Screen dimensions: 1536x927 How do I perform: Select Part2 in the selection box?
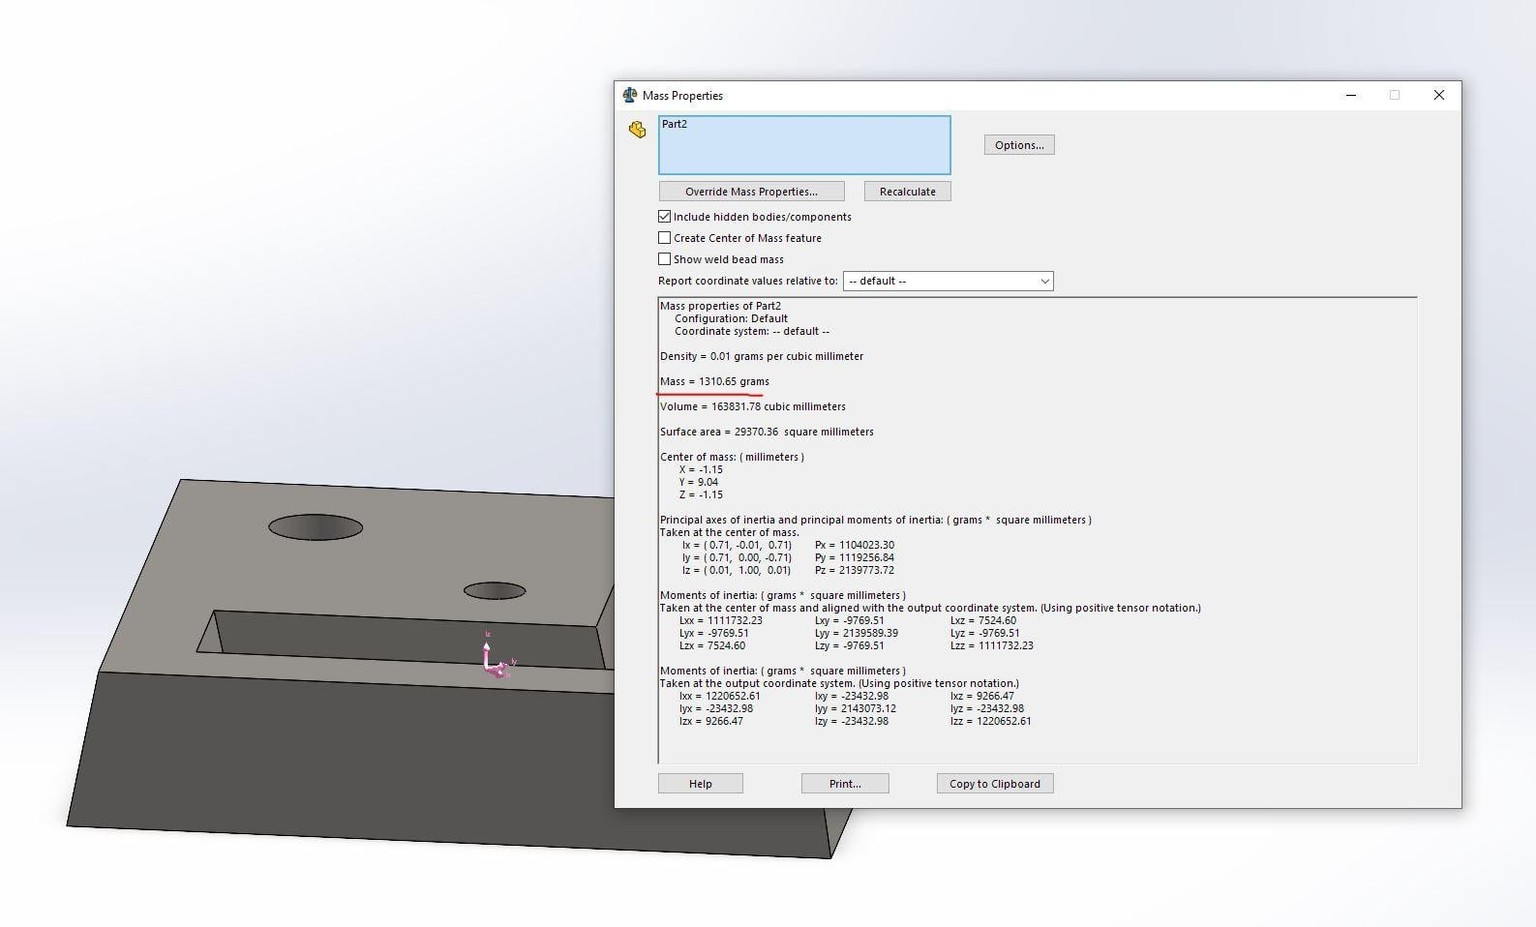tap(674, 124)
